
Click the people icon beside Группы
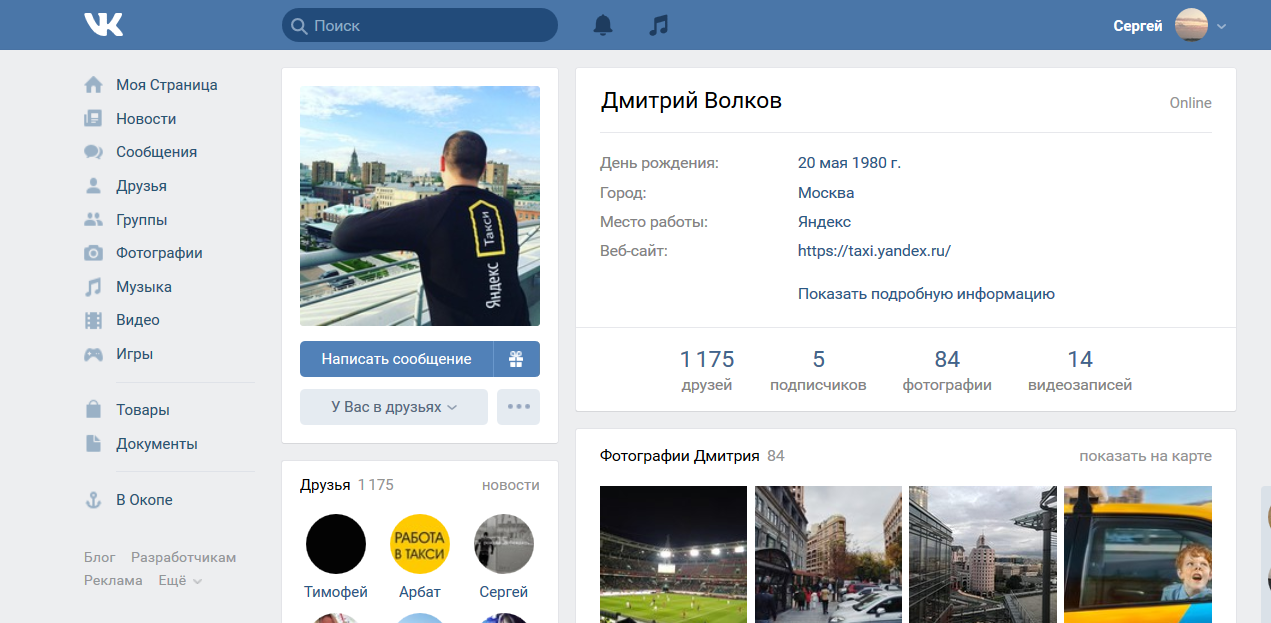tap(93, 220)
